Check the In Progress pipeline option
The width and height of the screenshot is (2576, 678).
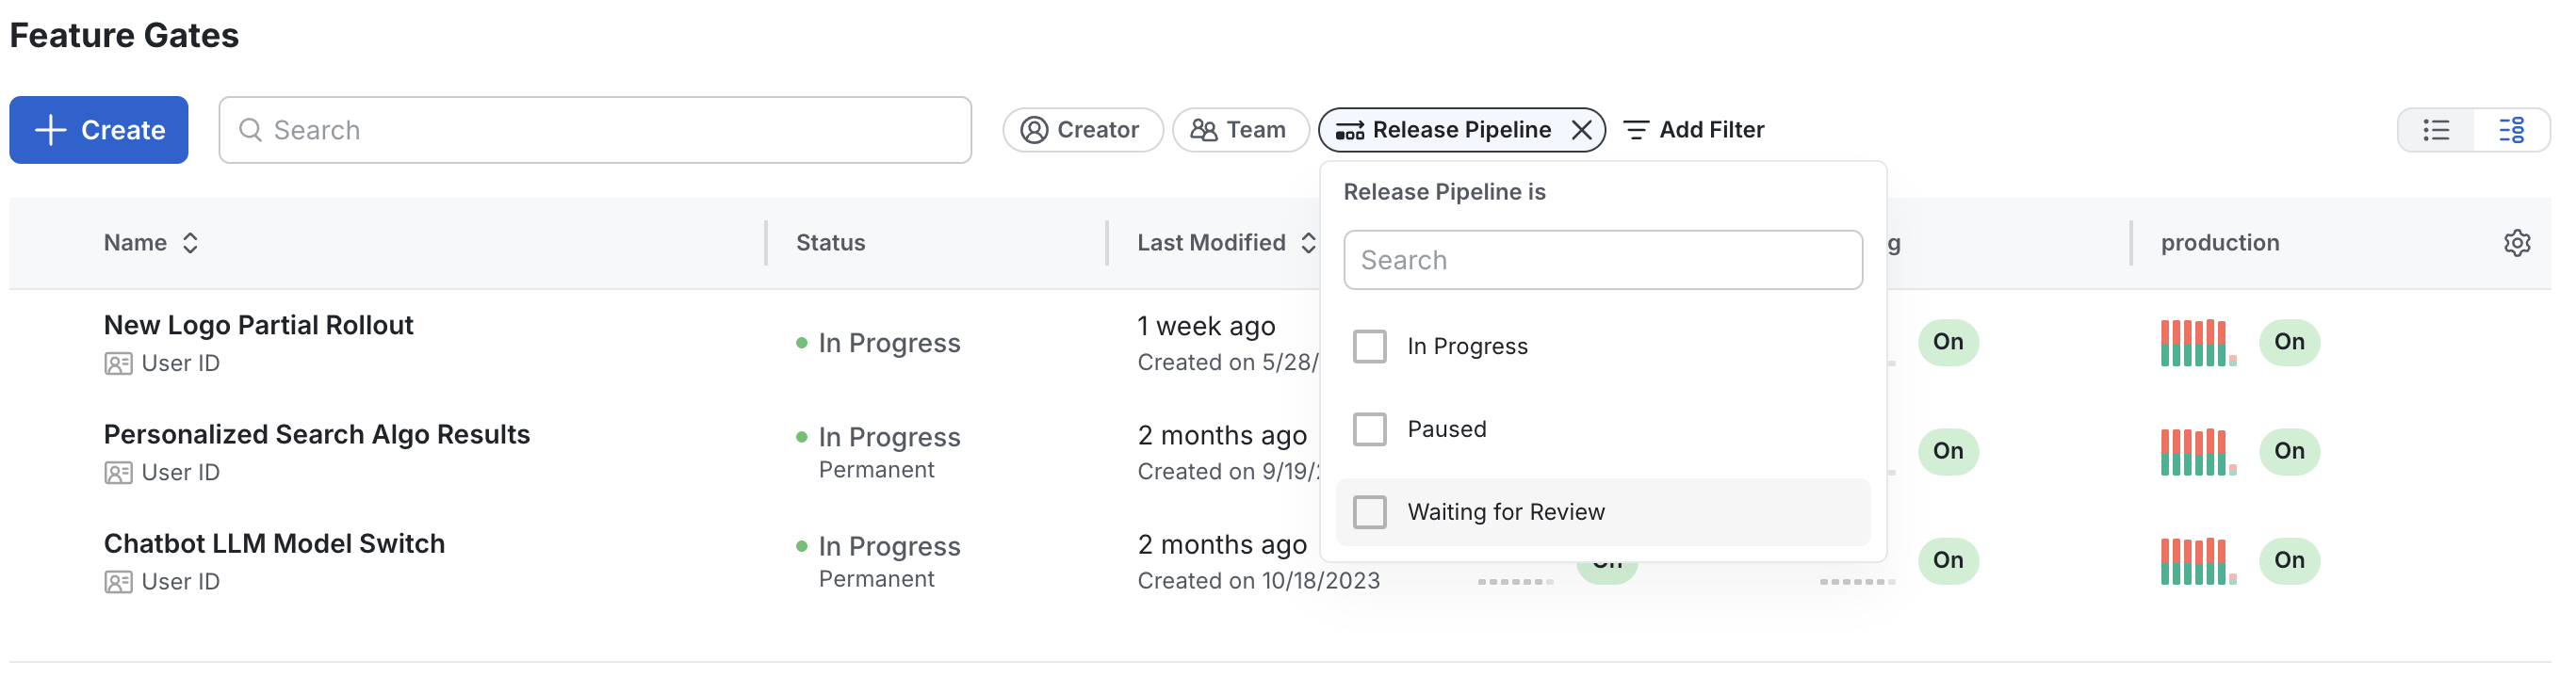click(1369, 346)
